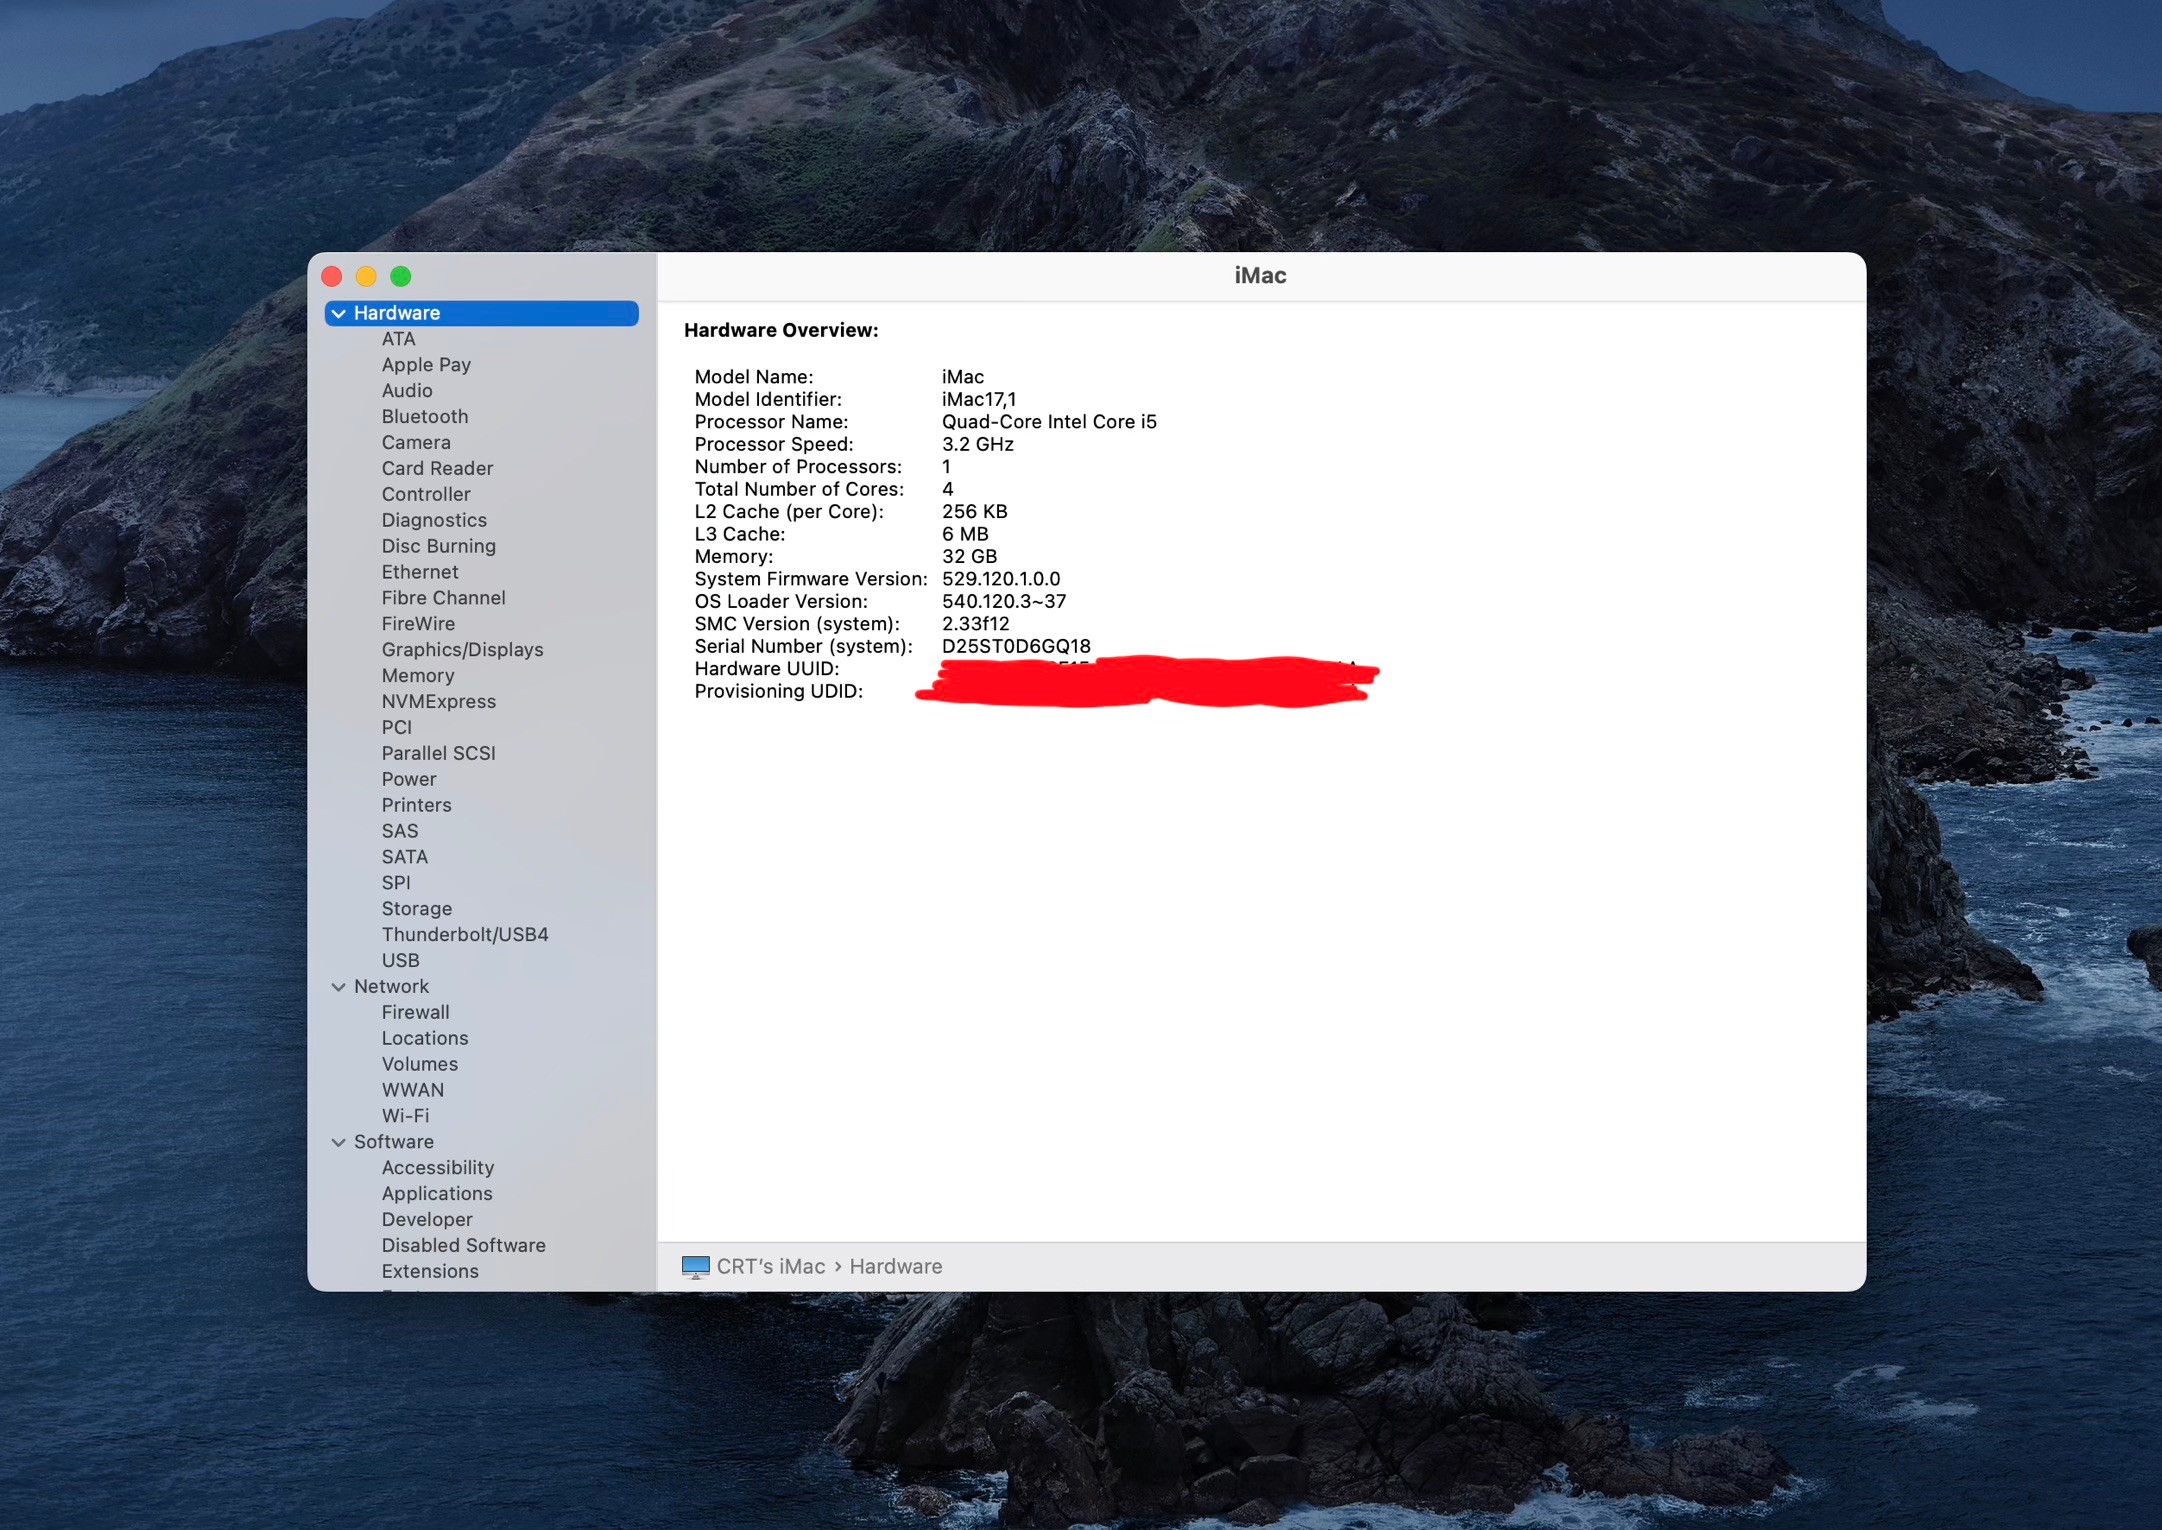Select Card Reader in the sidebar
The width and height of the screenshot is (2162, 1530).
pos(437,469)
